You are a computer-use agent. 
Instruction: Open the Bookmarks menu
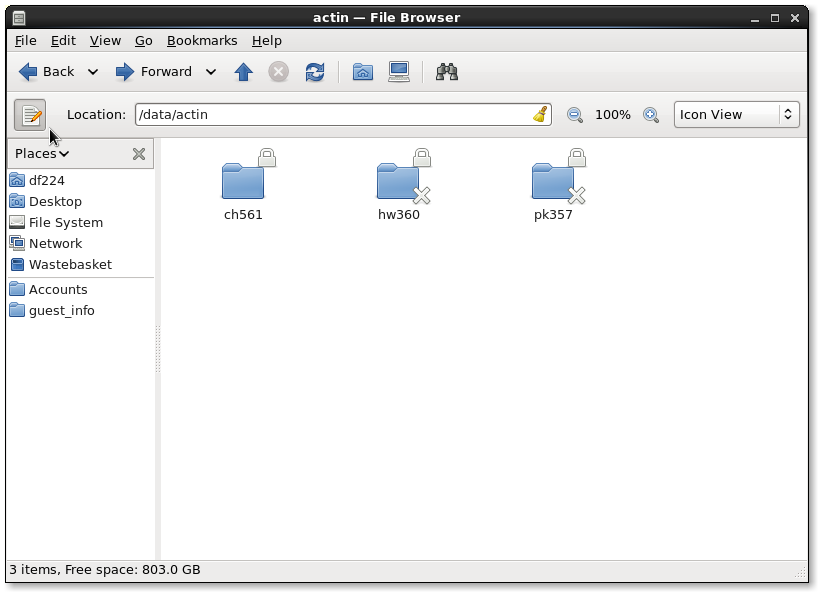(x=202, y=40)
